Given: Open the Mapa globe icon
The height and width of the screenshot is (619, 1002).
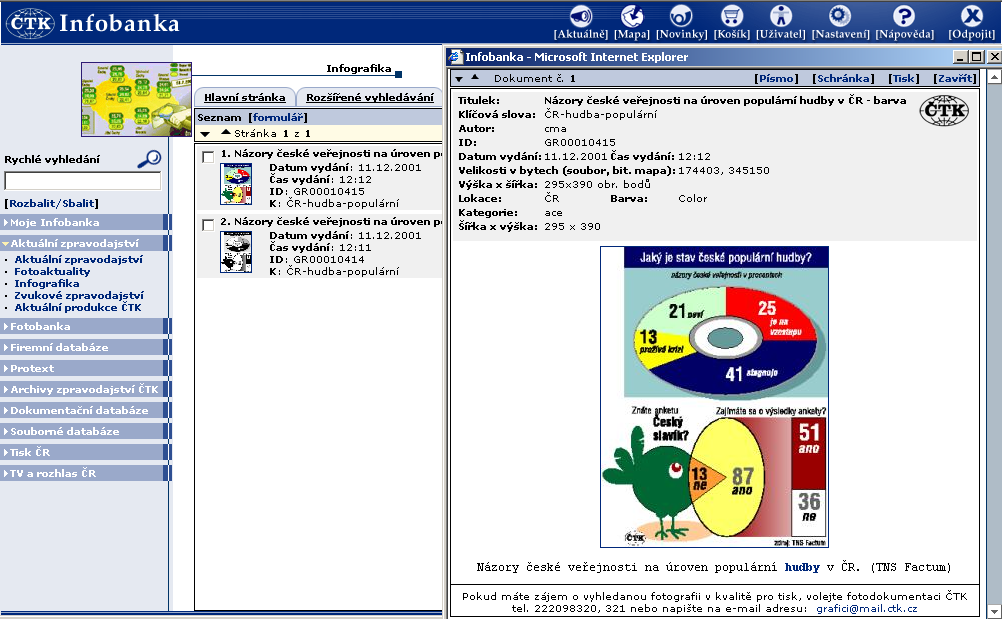Looking at the screenshot, I should click(x=632, y=16).
